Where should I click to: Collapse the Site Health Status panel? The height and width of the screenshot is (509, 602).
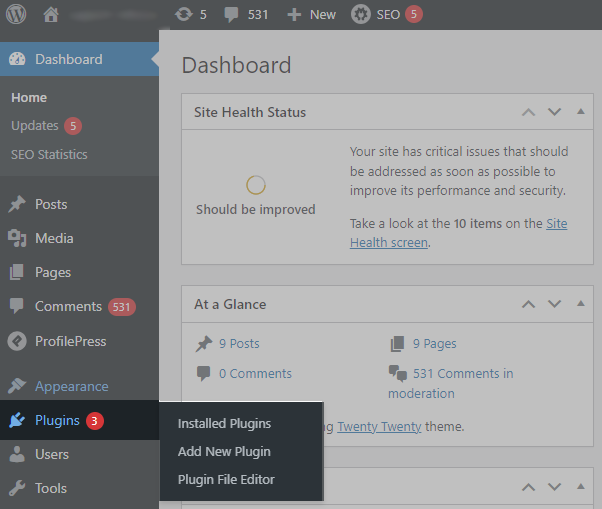coord(581,112)
